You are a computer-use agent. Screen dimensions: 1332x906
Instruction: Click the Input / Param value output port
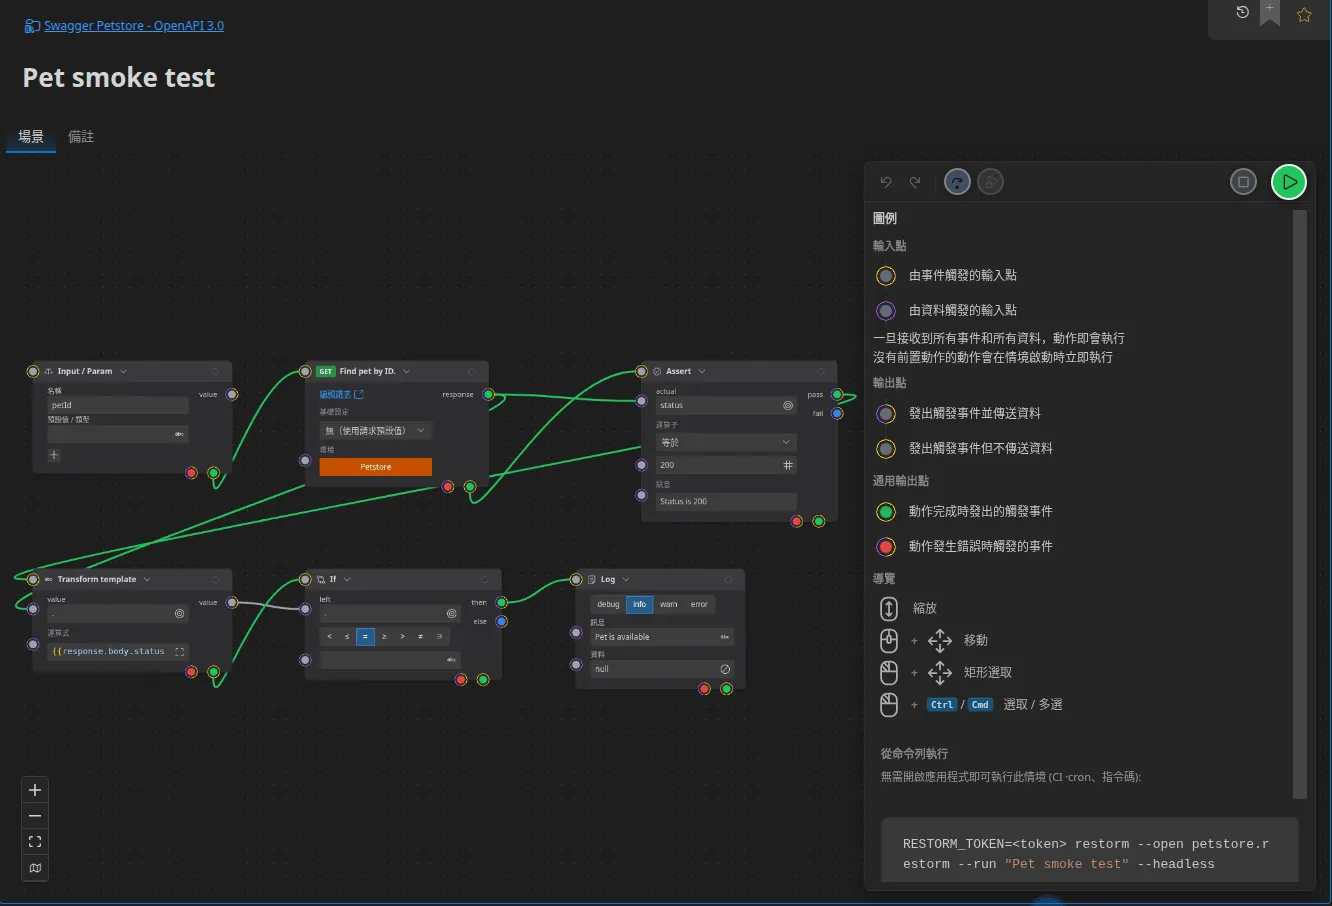(x=232, y=394)
